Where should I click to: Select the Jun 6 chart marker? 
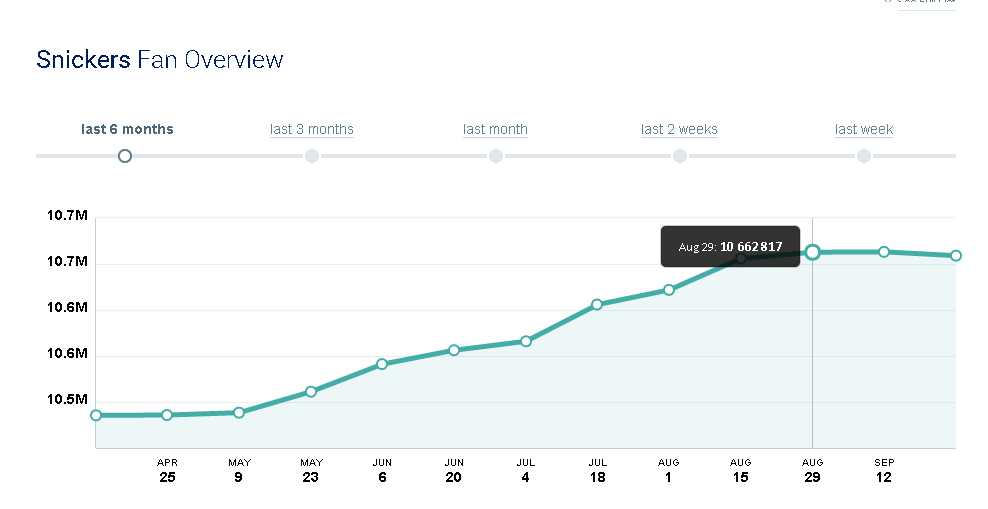(x=382, y=364)
